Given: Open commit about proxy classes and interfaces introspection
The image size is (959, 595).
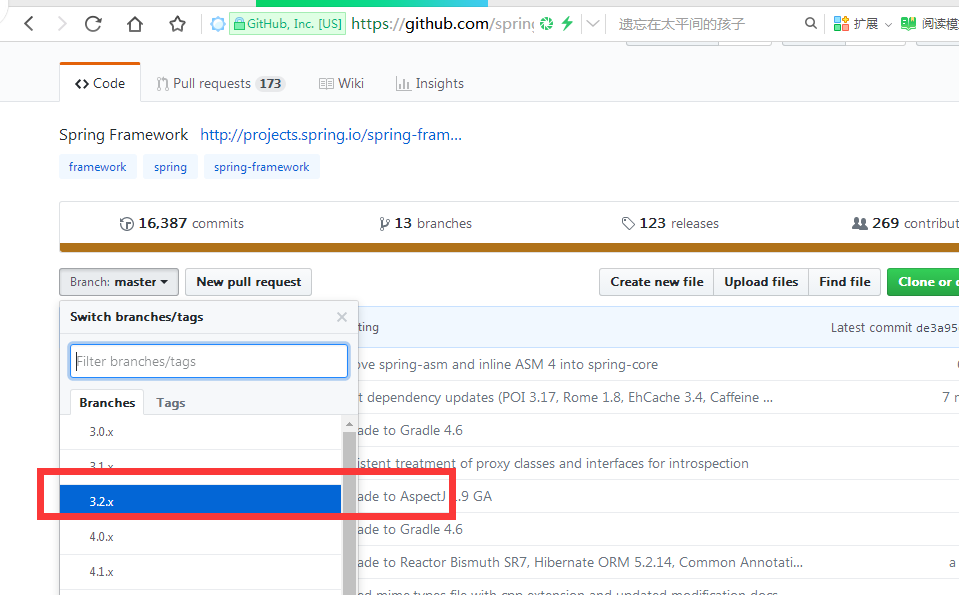Looking at the screenshot, I should pyautogui.click(x=553, y=464).
